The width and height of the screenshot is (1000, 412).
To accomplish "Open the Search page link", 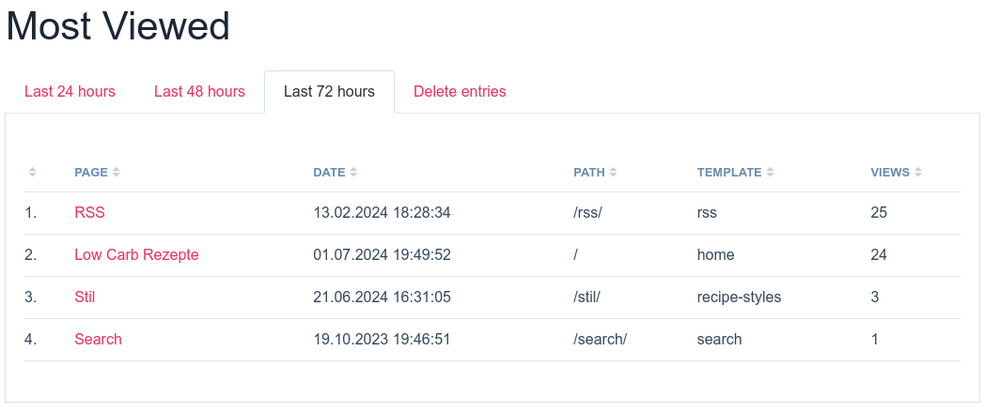I will click(98, 339).
